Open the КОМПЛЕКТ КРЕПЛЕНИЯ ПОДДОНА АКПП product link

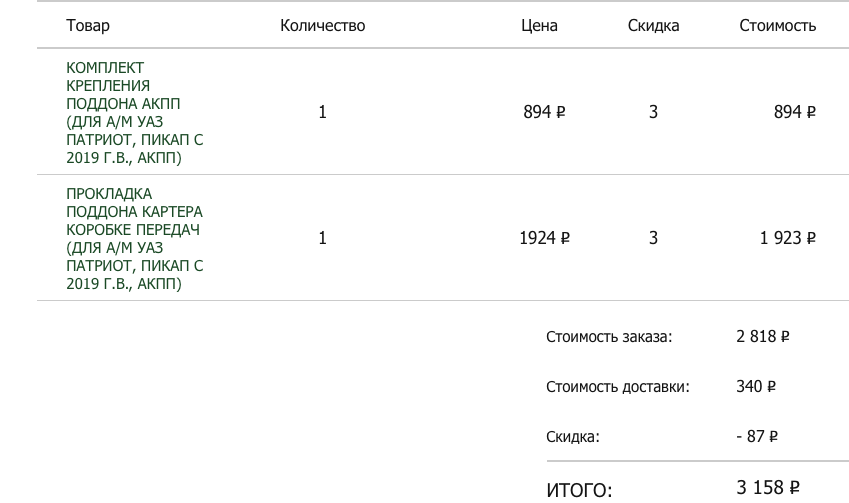coord(134,112)
